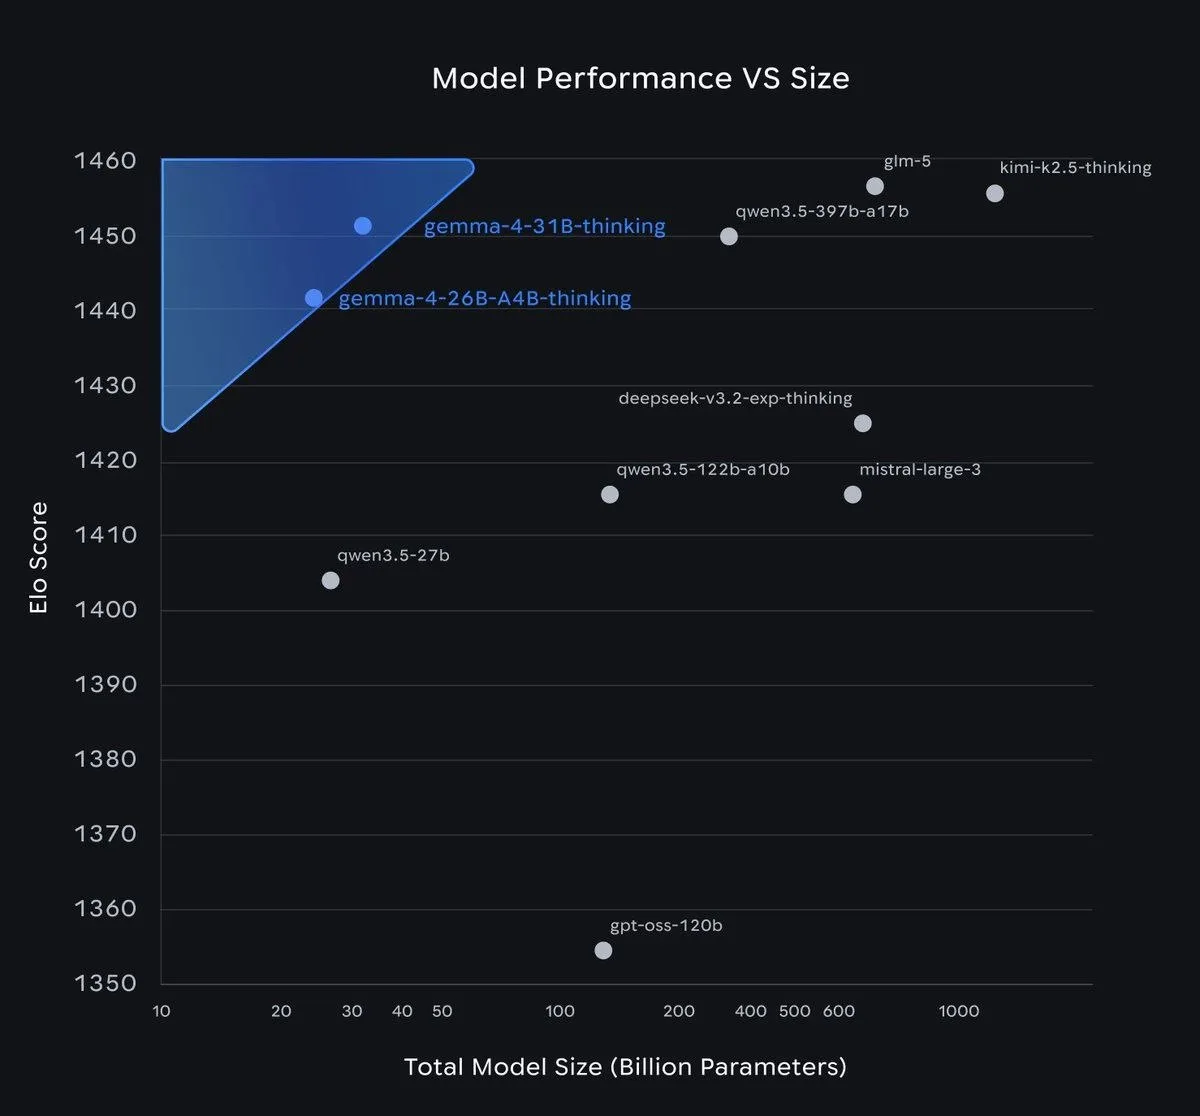1200x1116 pixels.
Task: Click the 1350 tick on the Elo axis
Action: (104, 983)
